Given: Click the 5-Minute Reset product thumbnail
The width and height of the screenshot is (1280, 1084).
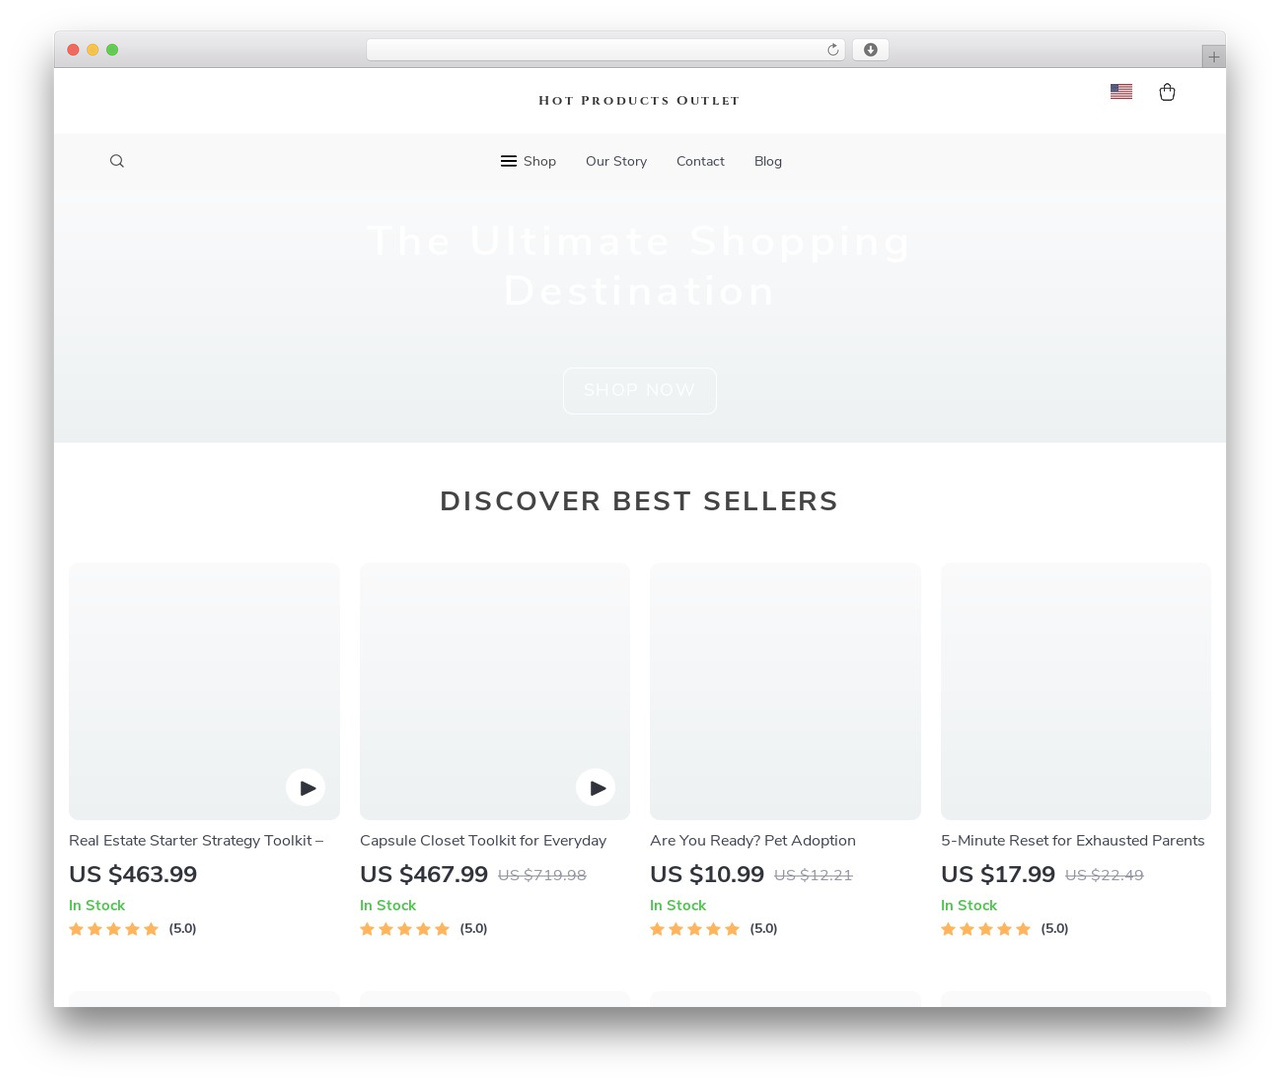Looking at the screenshot, I should point(1076,691).
